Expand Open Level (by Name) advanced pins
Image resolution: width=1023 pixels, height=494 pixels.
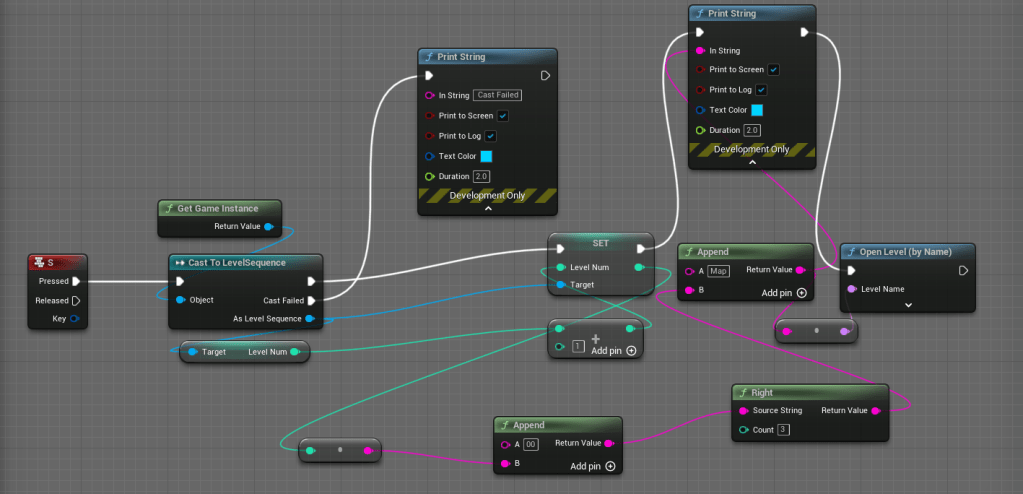(907, 305)
